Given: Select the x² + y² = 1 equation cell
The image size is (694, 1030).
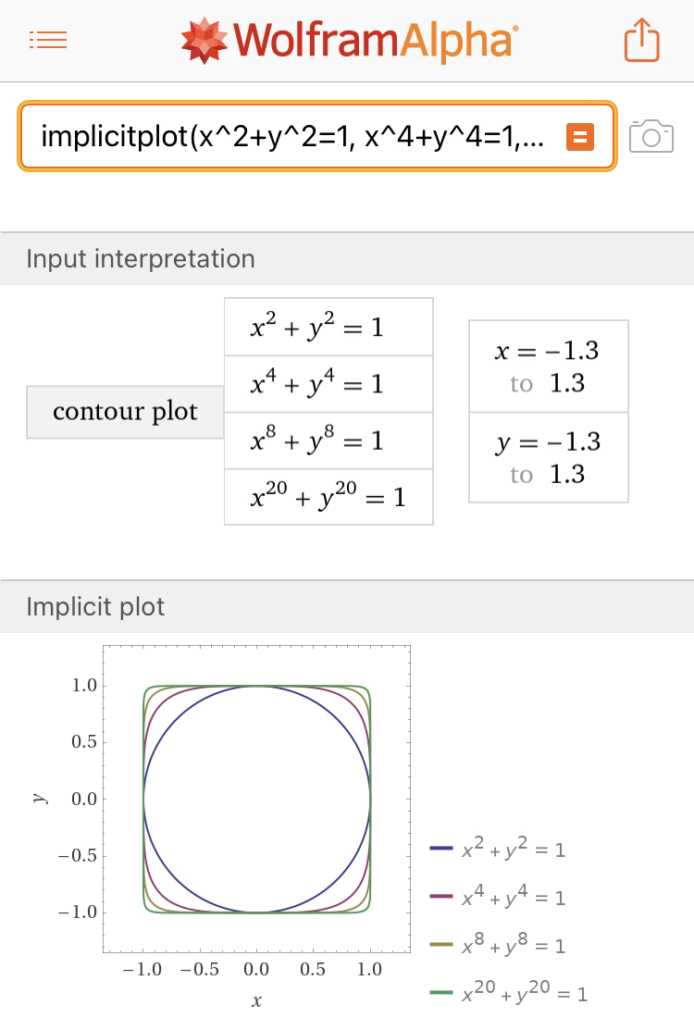Looking at the screenshot, I should [328, 327].
